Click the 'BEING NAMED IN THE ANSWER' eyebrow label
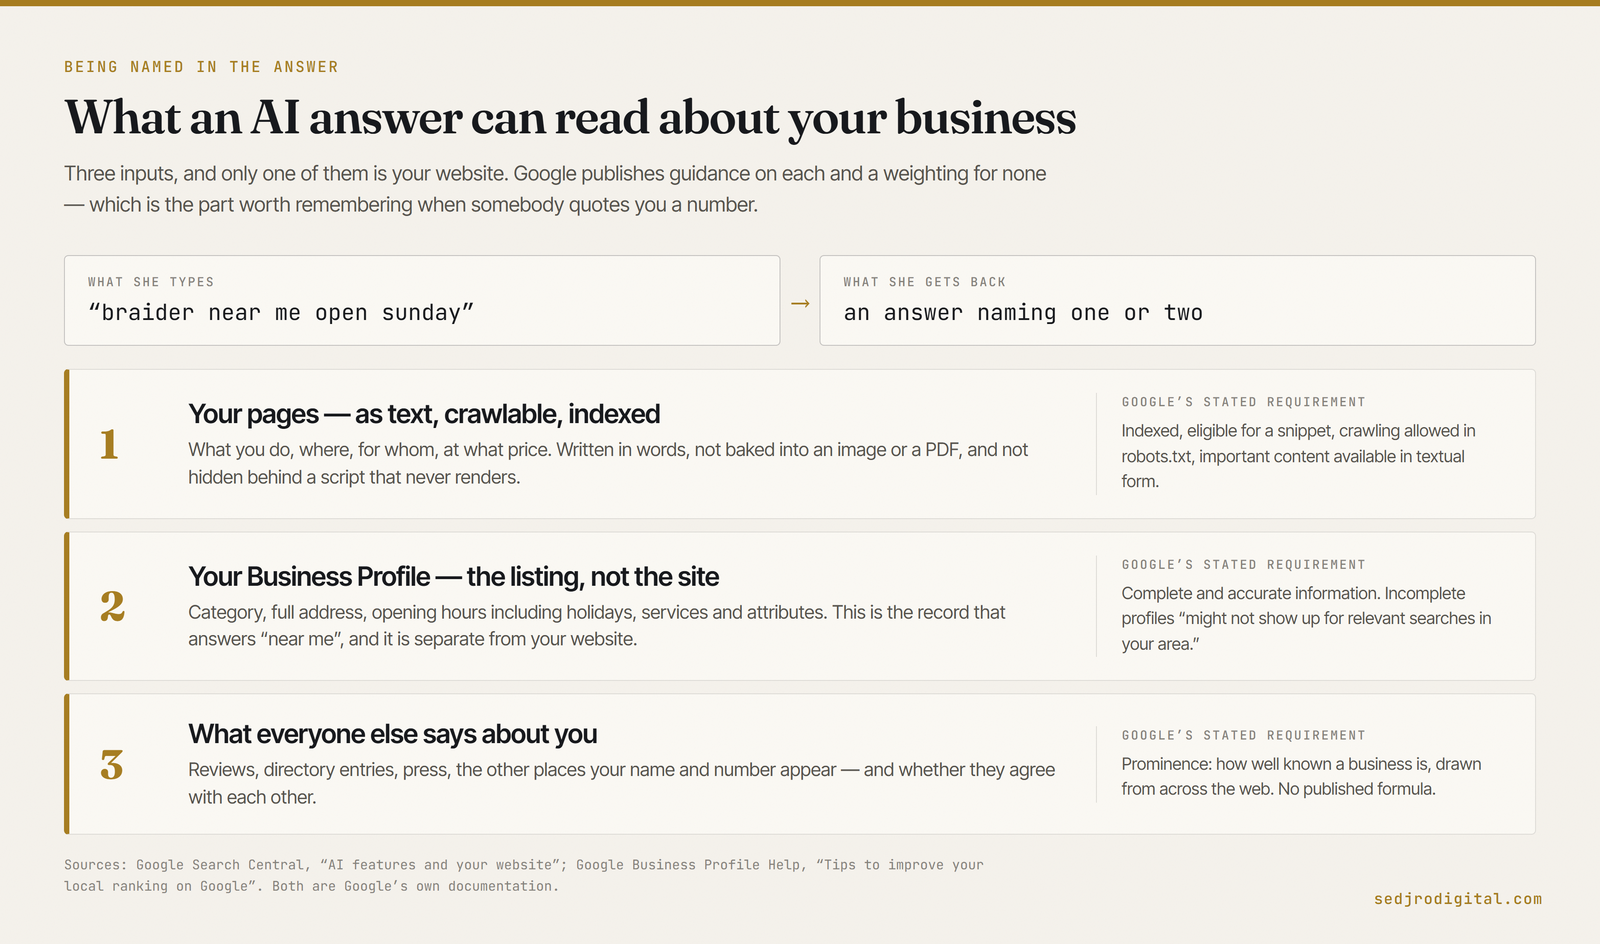Viewport: 1600px width, 944px height. (x=201, y=67)
